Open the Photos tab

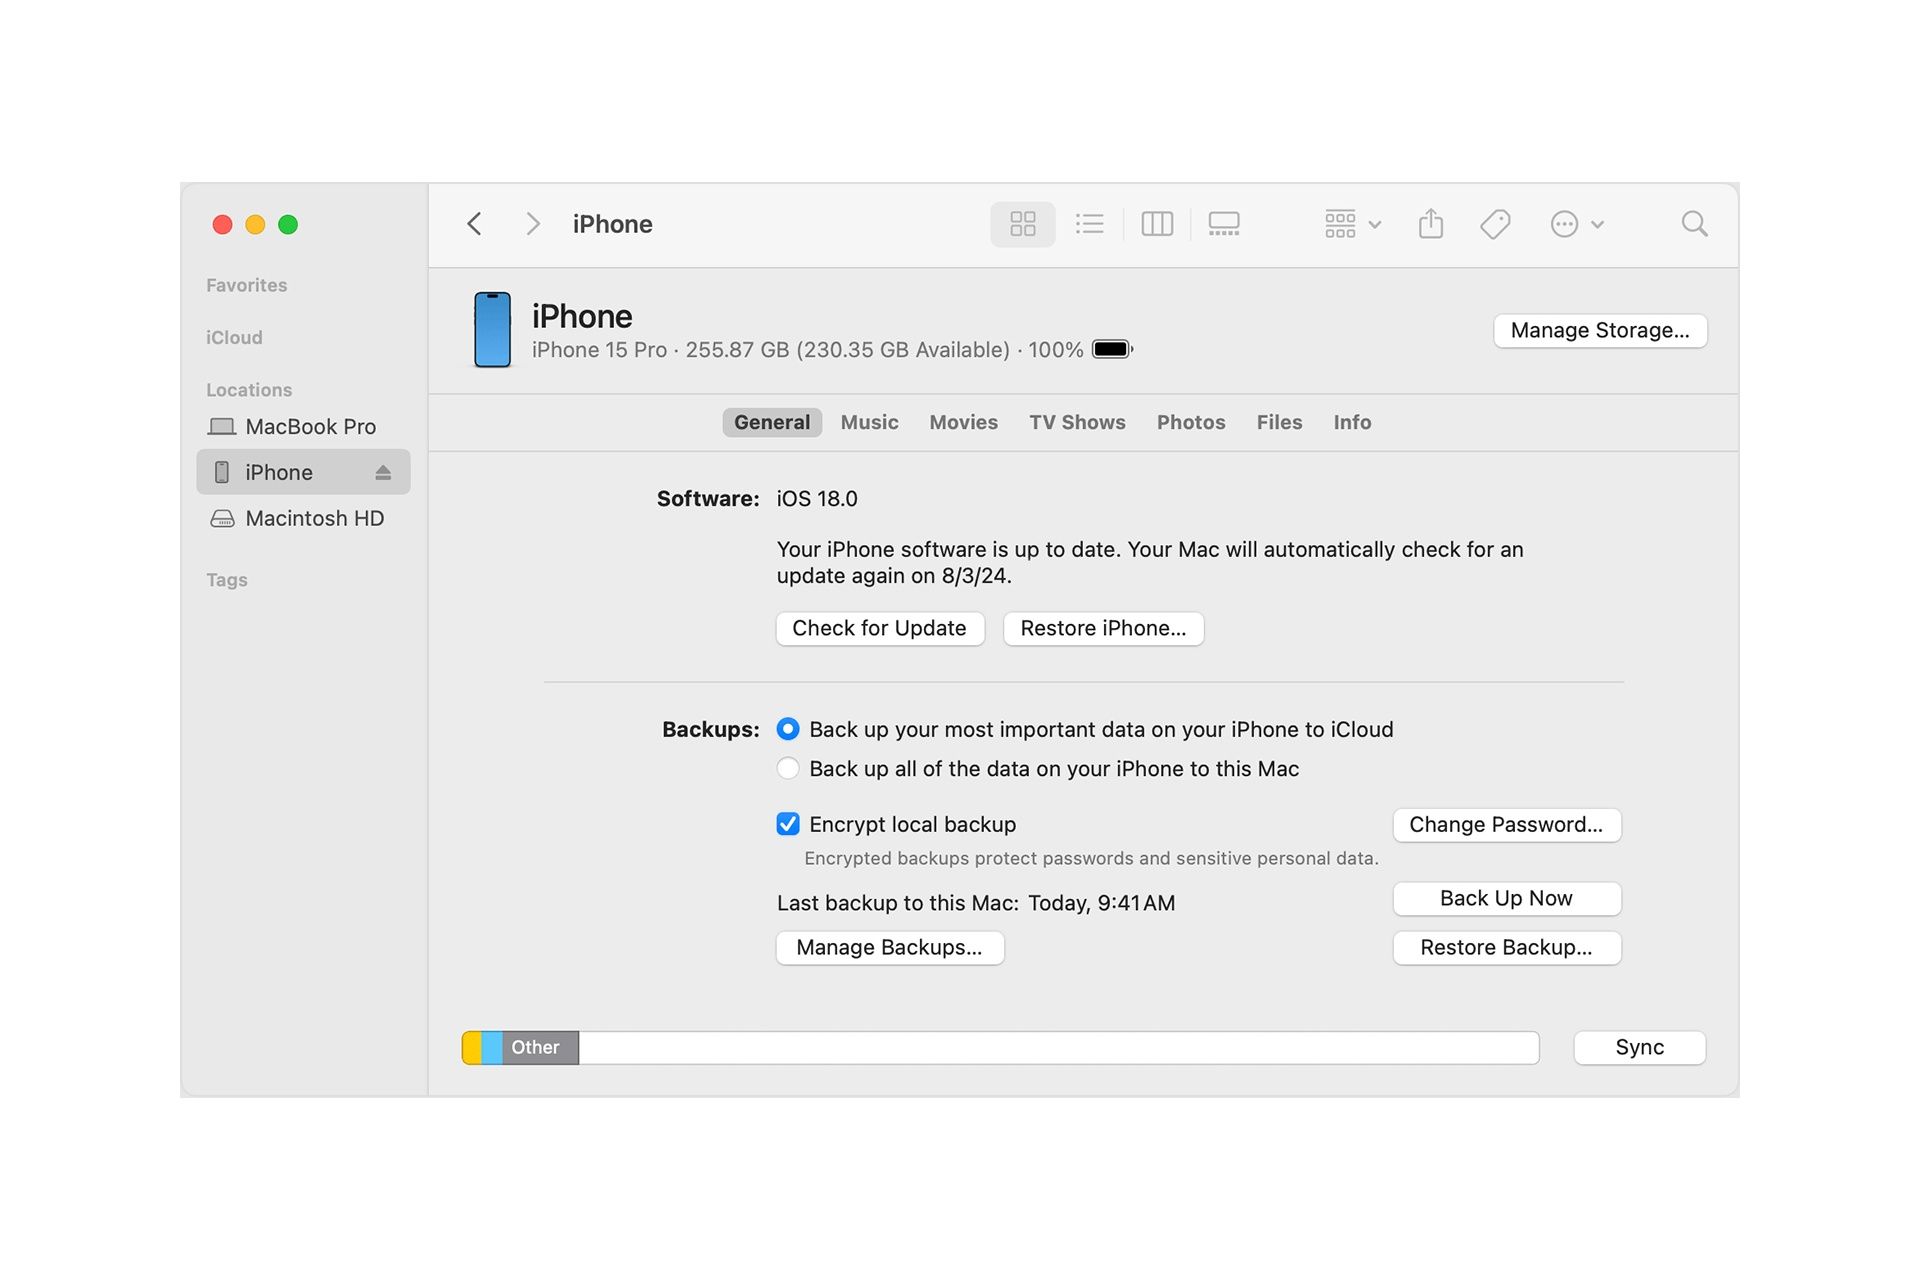(x=1190, y=422)
